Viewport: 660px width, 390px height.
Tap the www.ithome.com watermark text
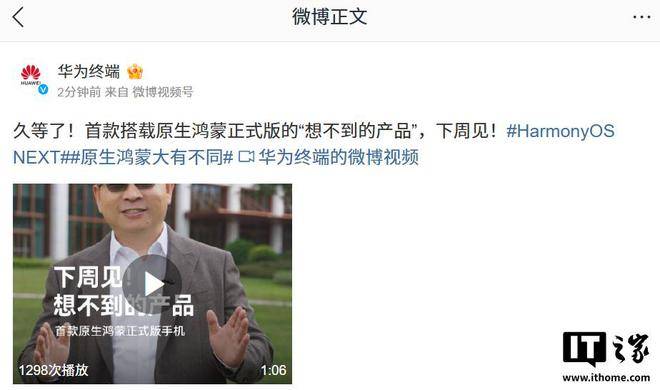click(606, 377)
